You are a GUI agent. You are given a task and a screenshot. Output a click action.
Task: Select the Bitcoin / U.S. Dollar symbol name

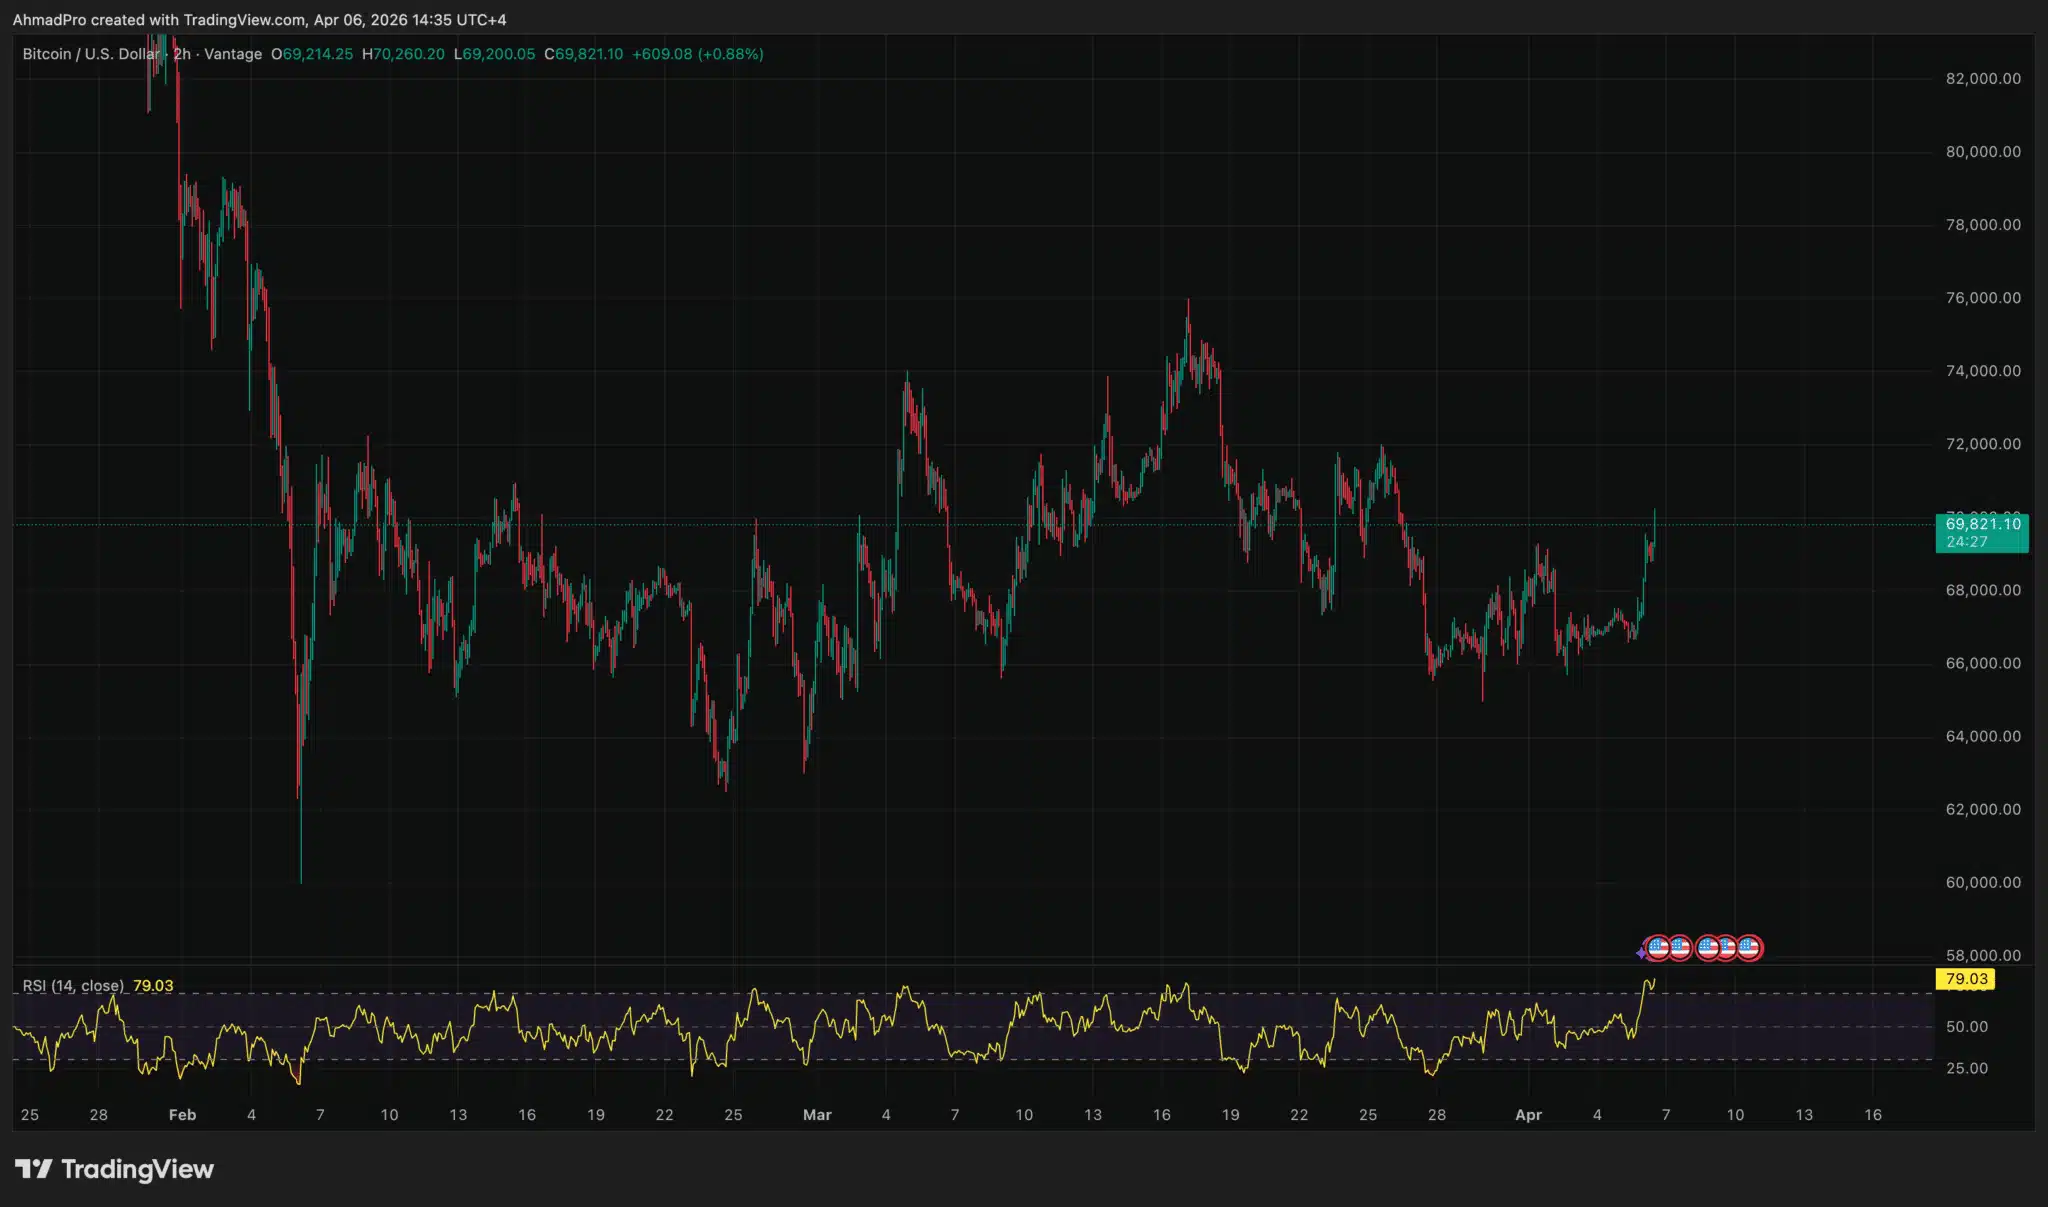tap(90, 55)
